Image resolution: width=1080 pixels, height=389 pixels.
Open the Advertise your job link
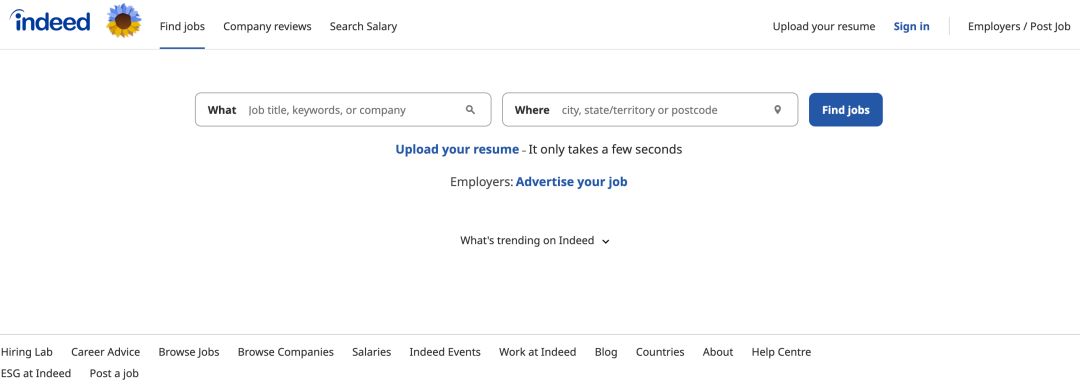[572, 182]
